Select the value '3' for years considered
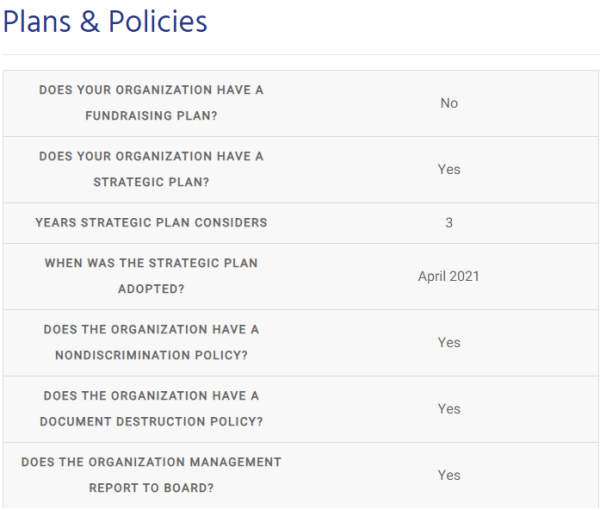This screenshot has width=600, height=510. coord(448,222)
